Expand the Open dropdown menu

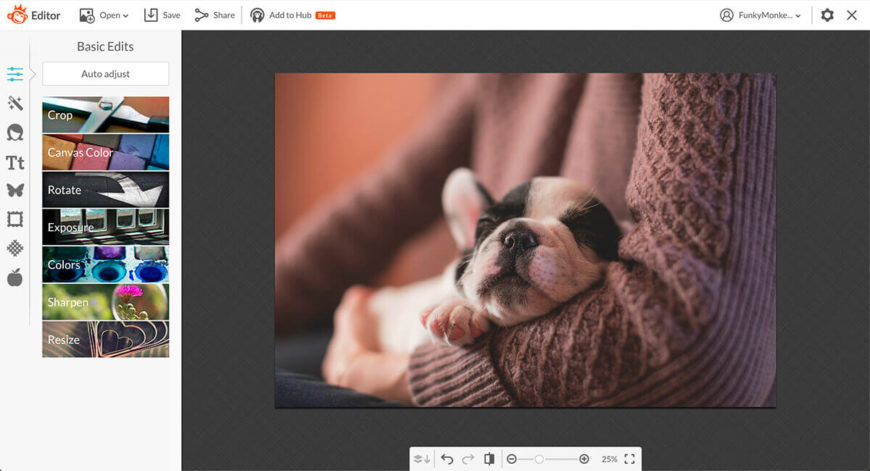click(x=104, y=15)
